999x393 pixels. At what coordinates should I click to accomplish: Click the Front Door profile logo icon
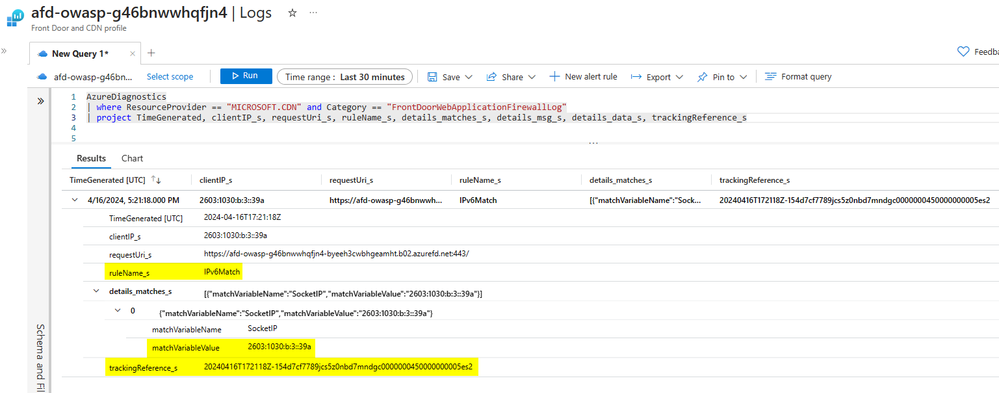point(15,18)
